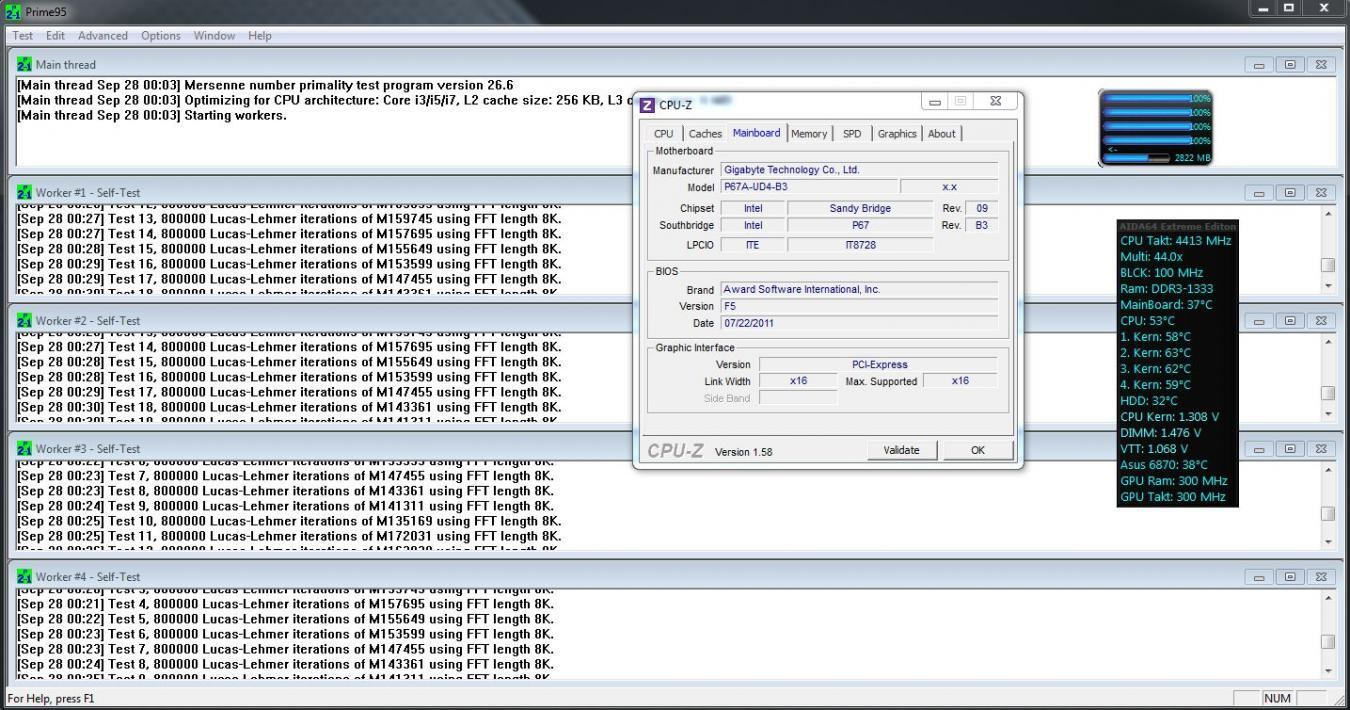Open the SPD tab in CPU-Z
1350x710 pixels.
(852, 134)
